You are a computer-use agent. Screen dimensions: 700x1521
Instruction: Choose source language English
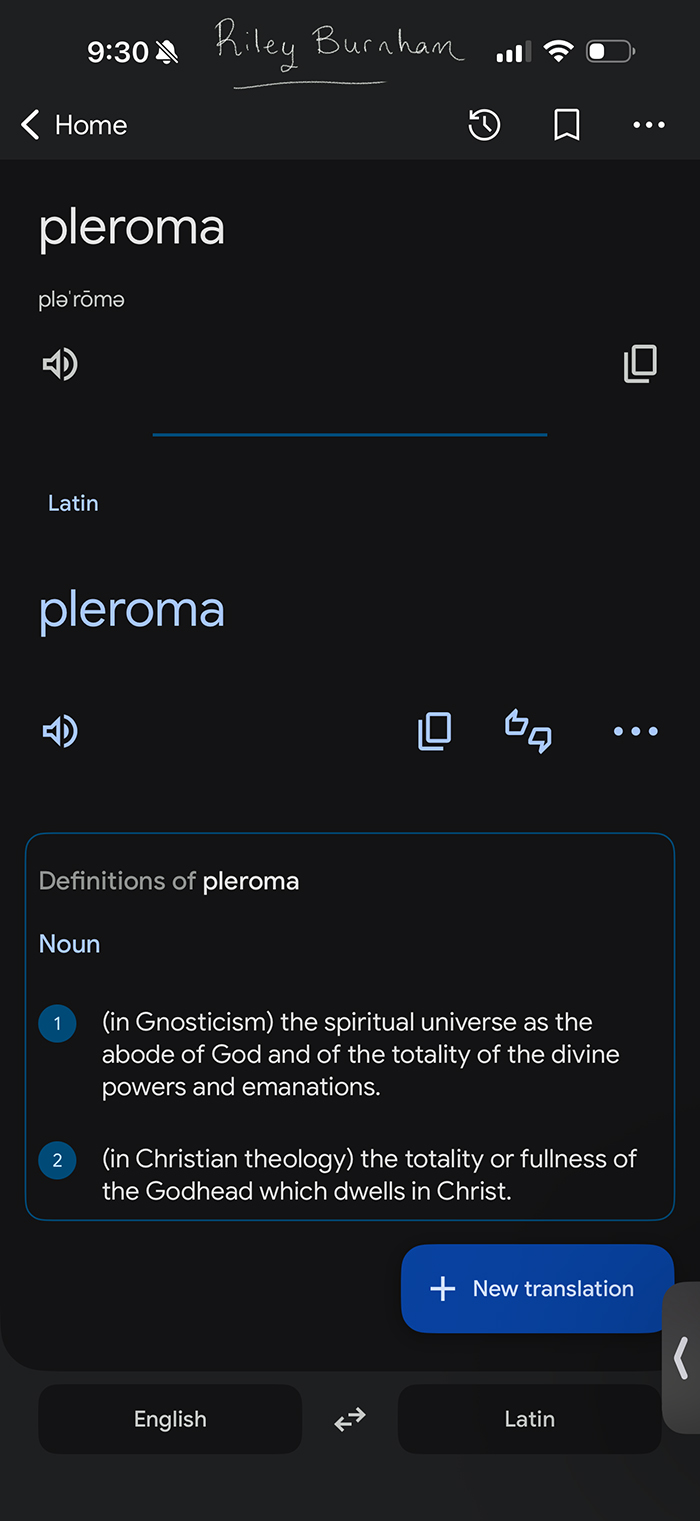pyautogui.click(x=170, y=1419)
